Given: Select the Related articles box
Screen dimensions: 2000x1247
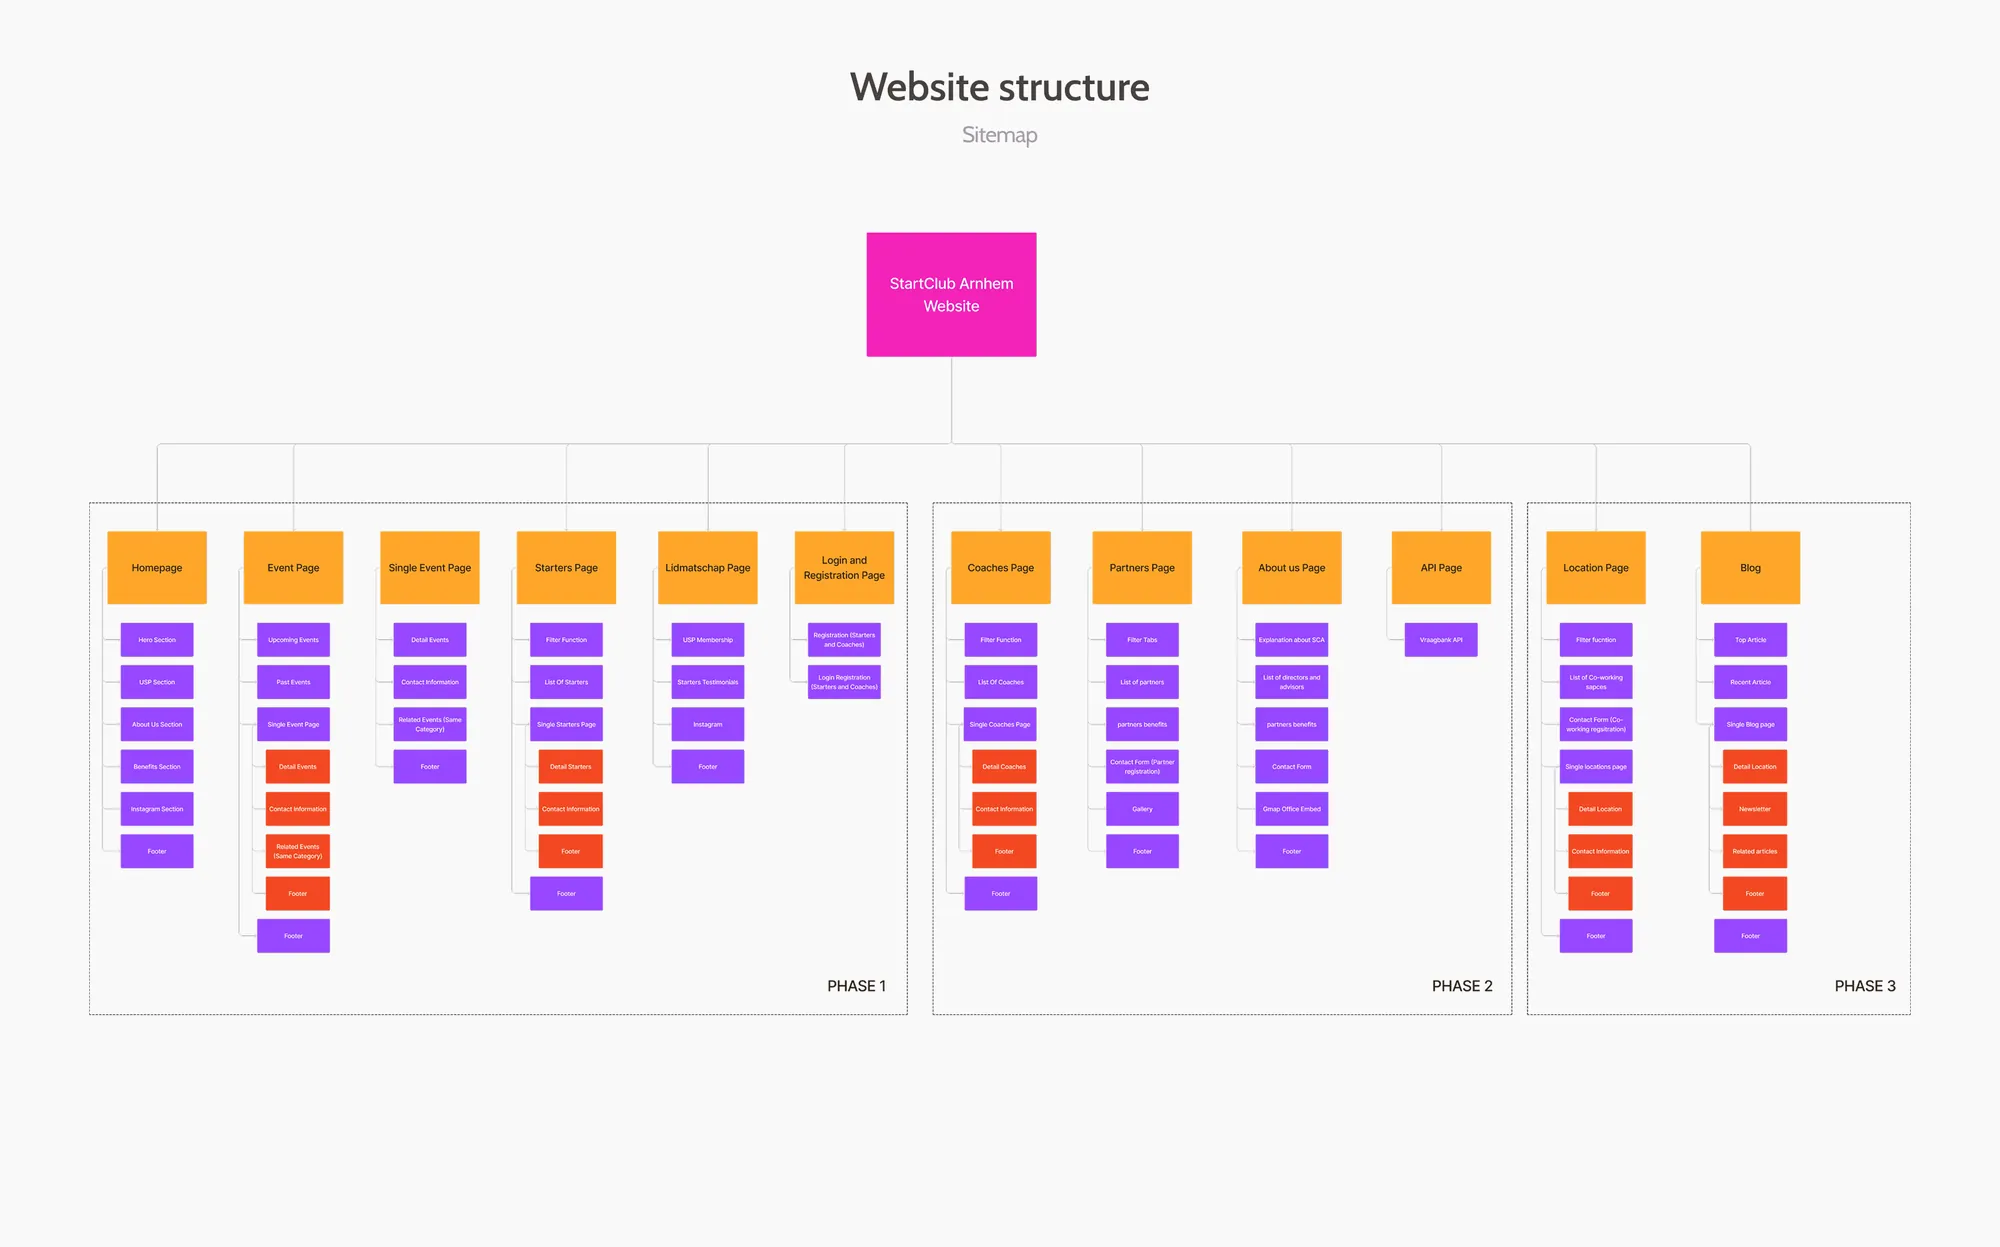Looking at the screenshot, I should [1755, 851].
